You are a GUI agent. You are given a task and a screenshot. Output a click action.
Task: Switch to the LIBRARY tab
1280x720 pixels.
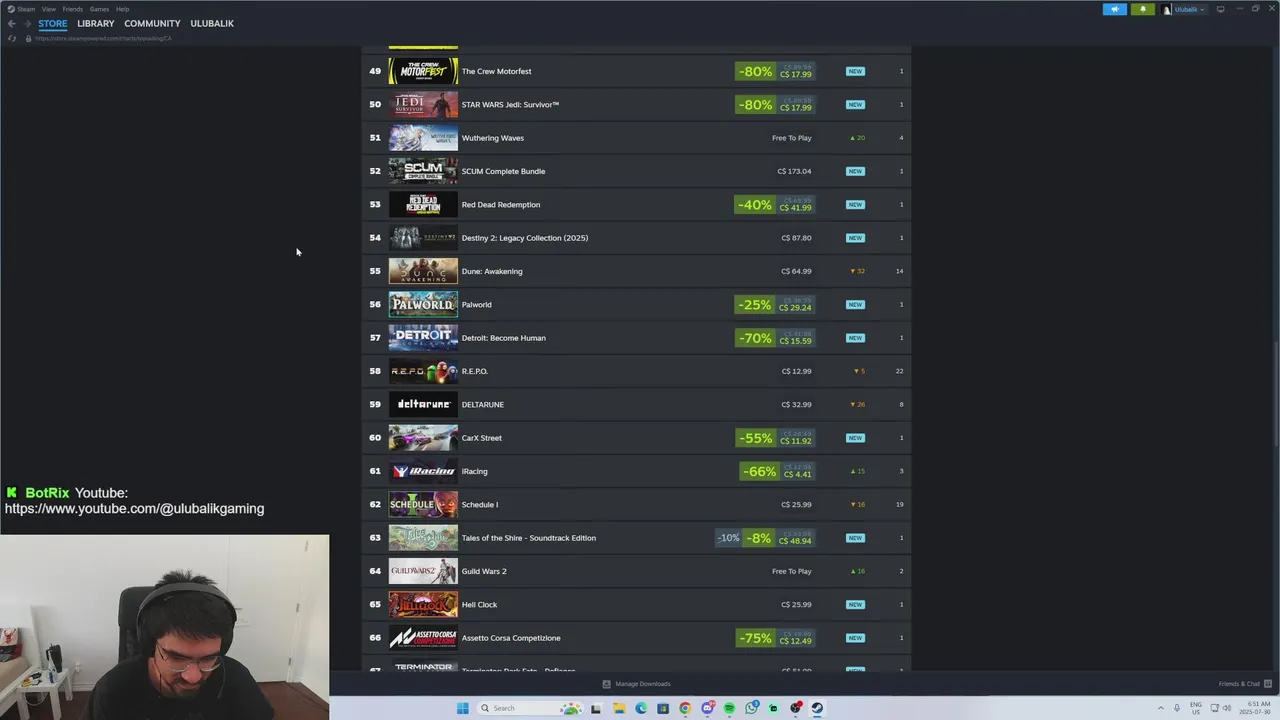(x=95, y=23)
